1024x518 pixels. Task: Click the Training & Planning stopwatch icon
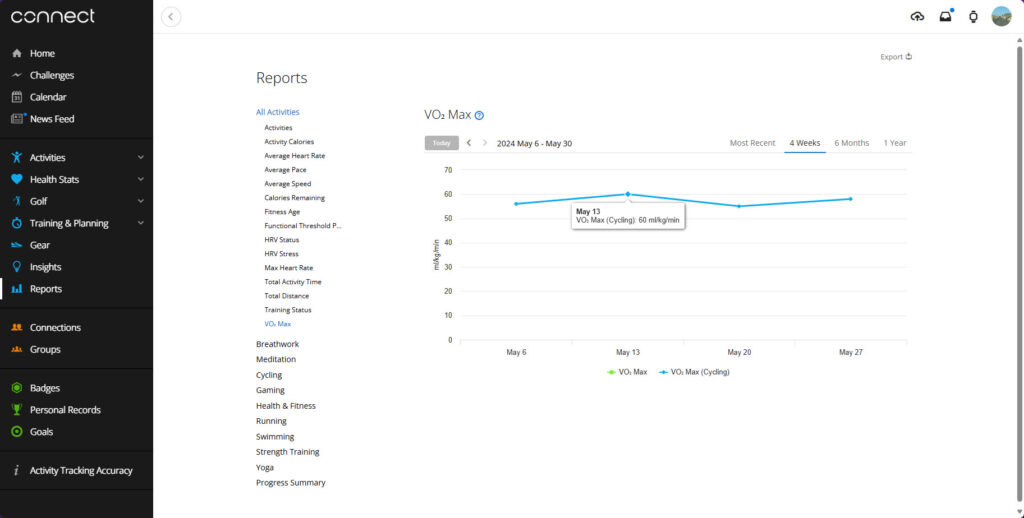coord(17,223)
